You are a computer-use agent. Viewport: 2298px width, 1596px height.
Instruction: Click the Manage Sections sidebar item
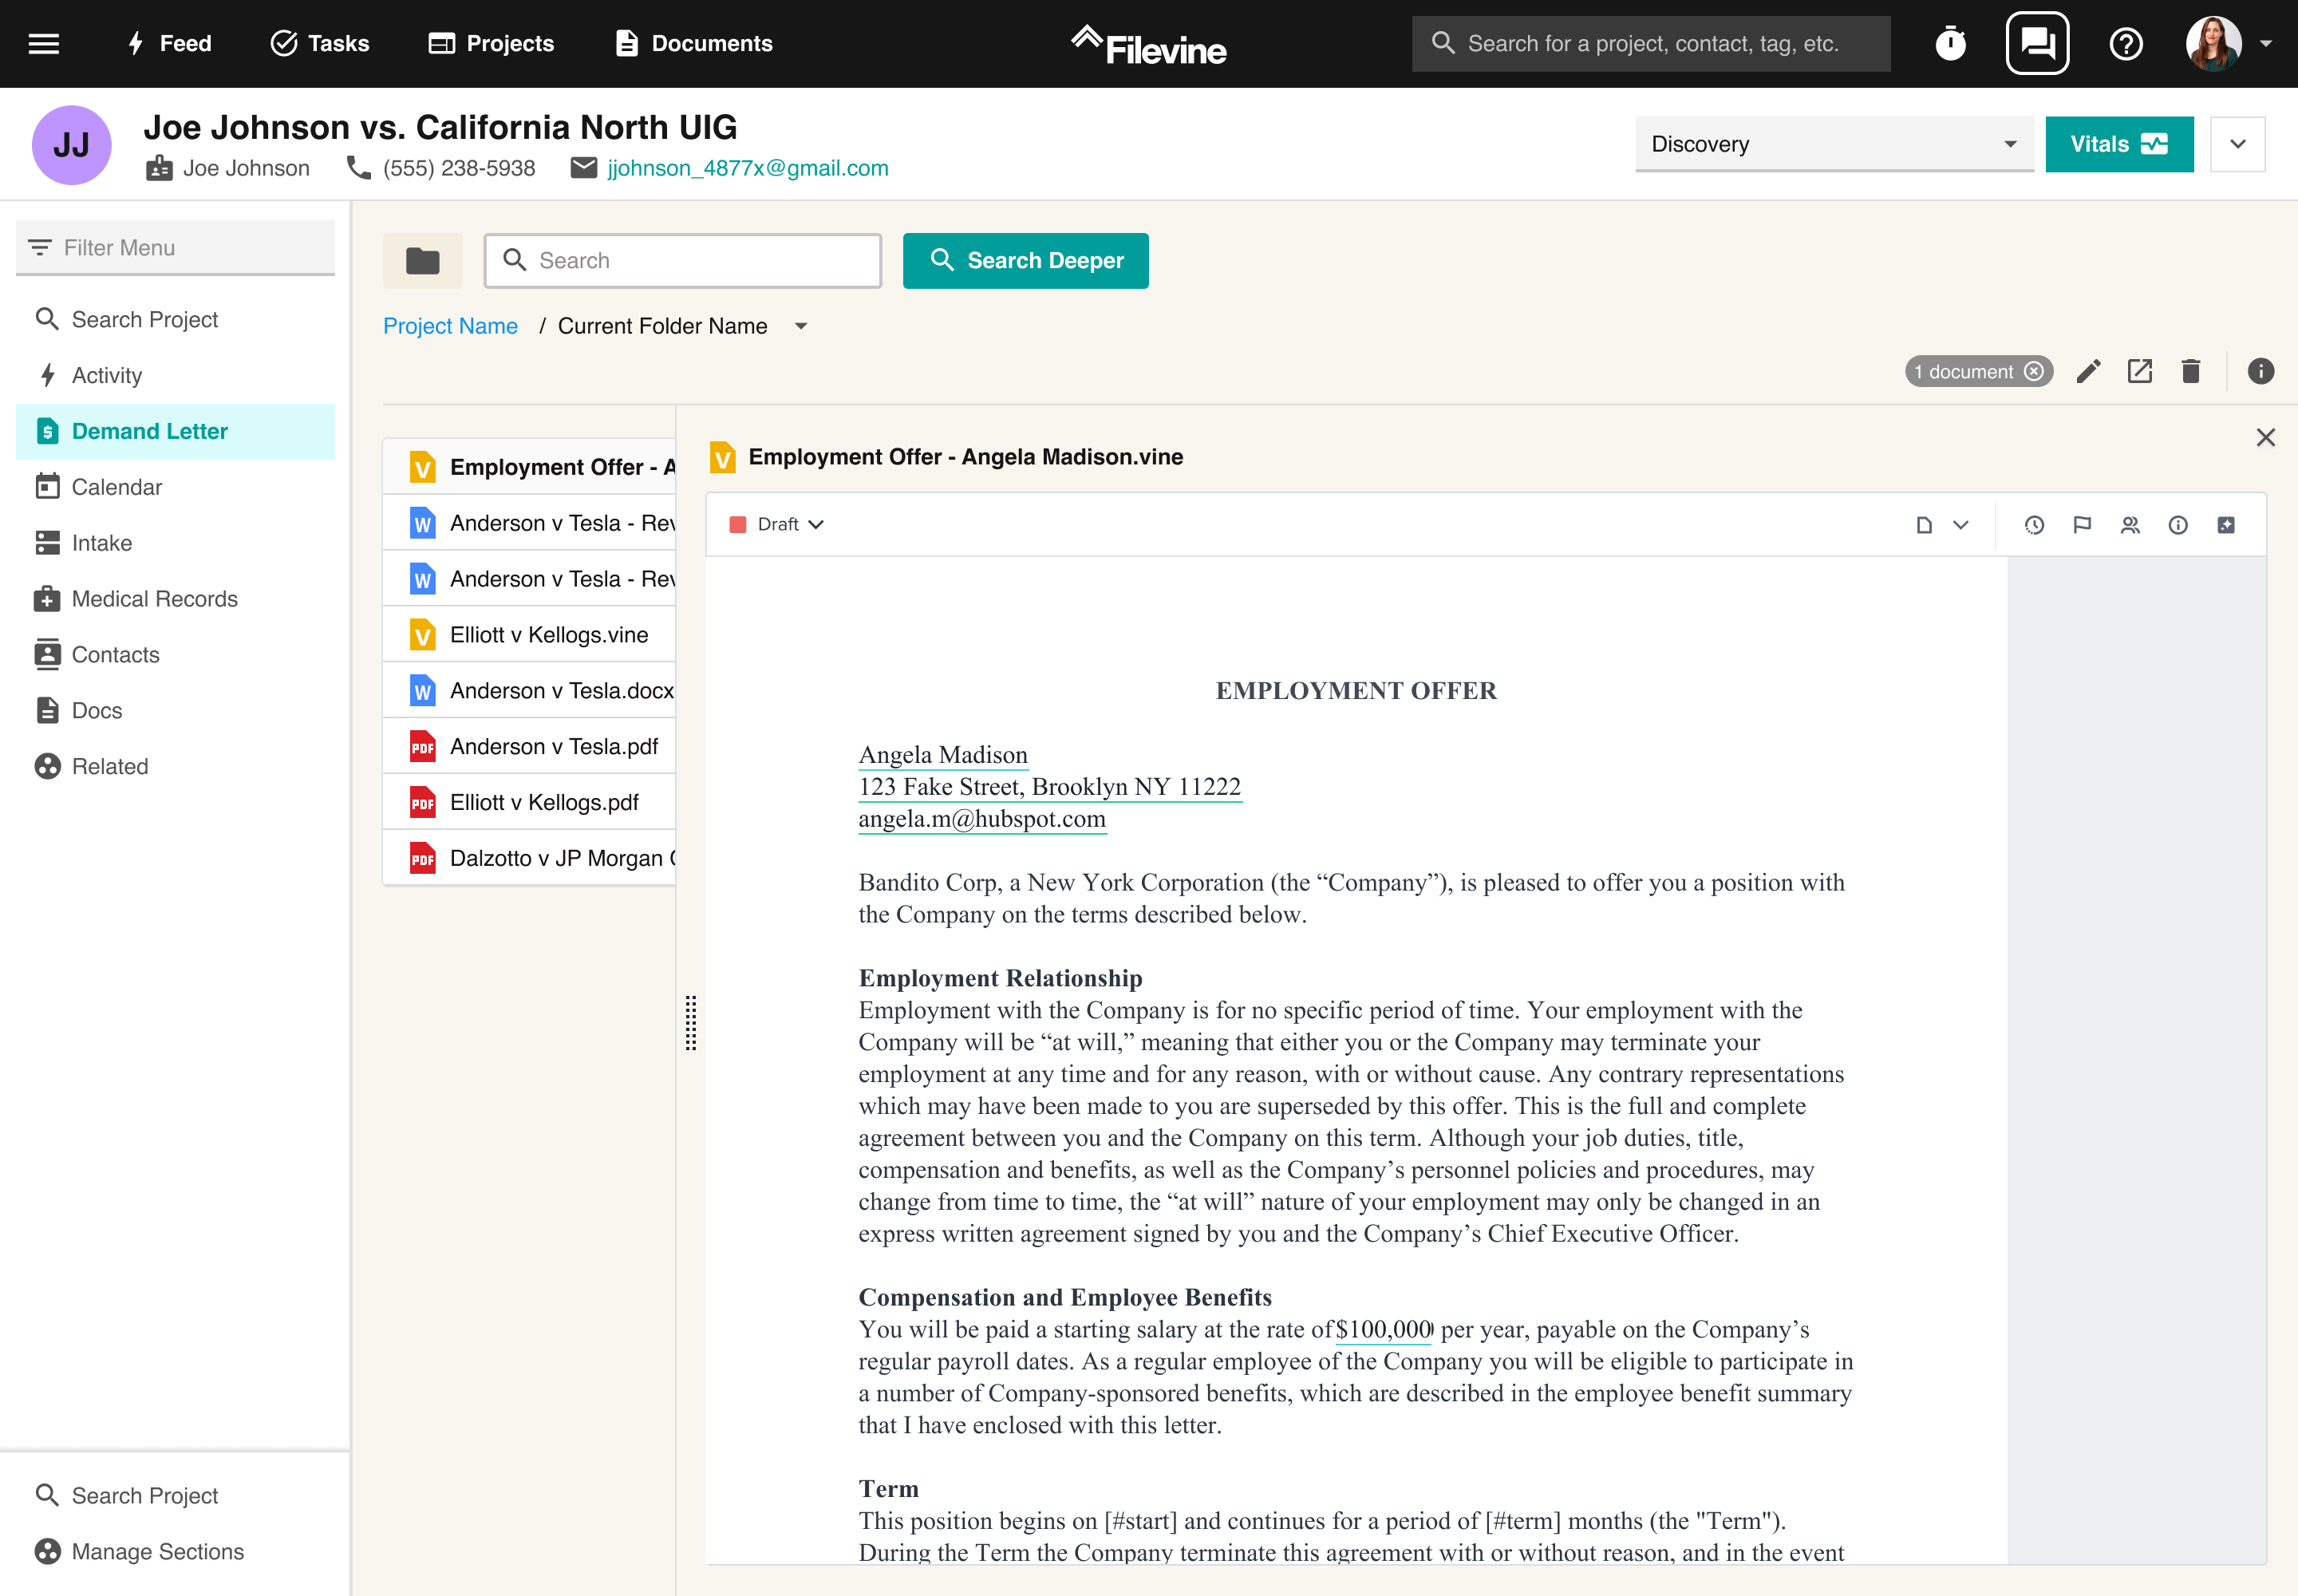[176, 1551]
